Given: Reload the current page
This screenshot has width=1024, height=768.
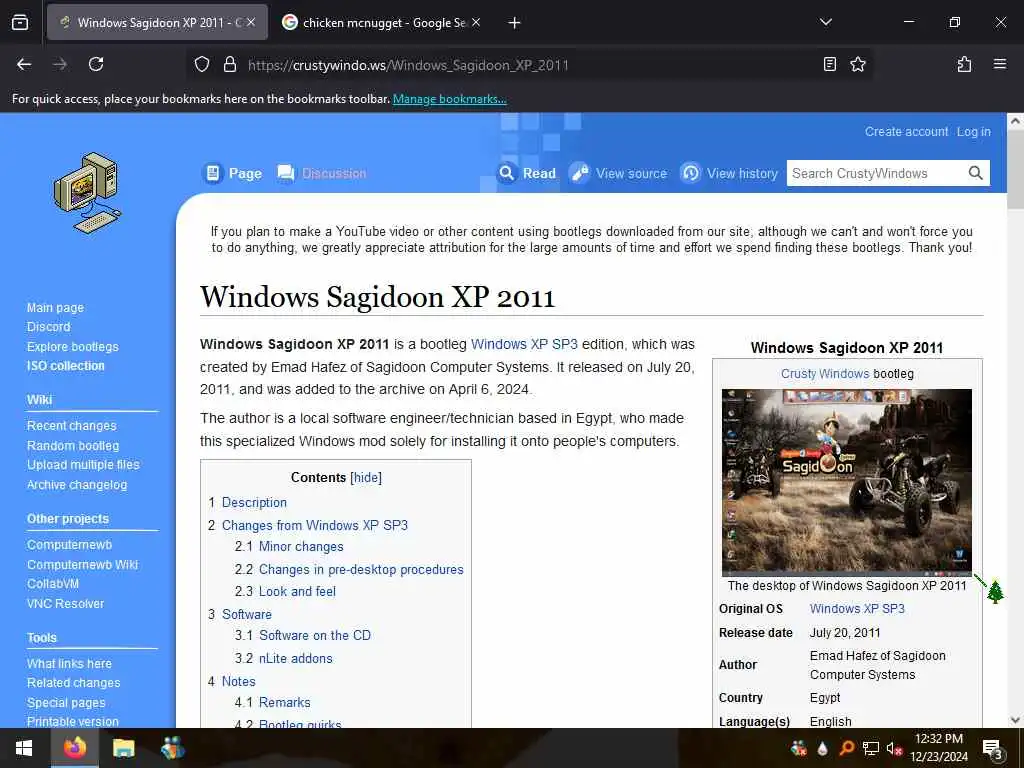Looking at the screenshot, I should [96, 64].
